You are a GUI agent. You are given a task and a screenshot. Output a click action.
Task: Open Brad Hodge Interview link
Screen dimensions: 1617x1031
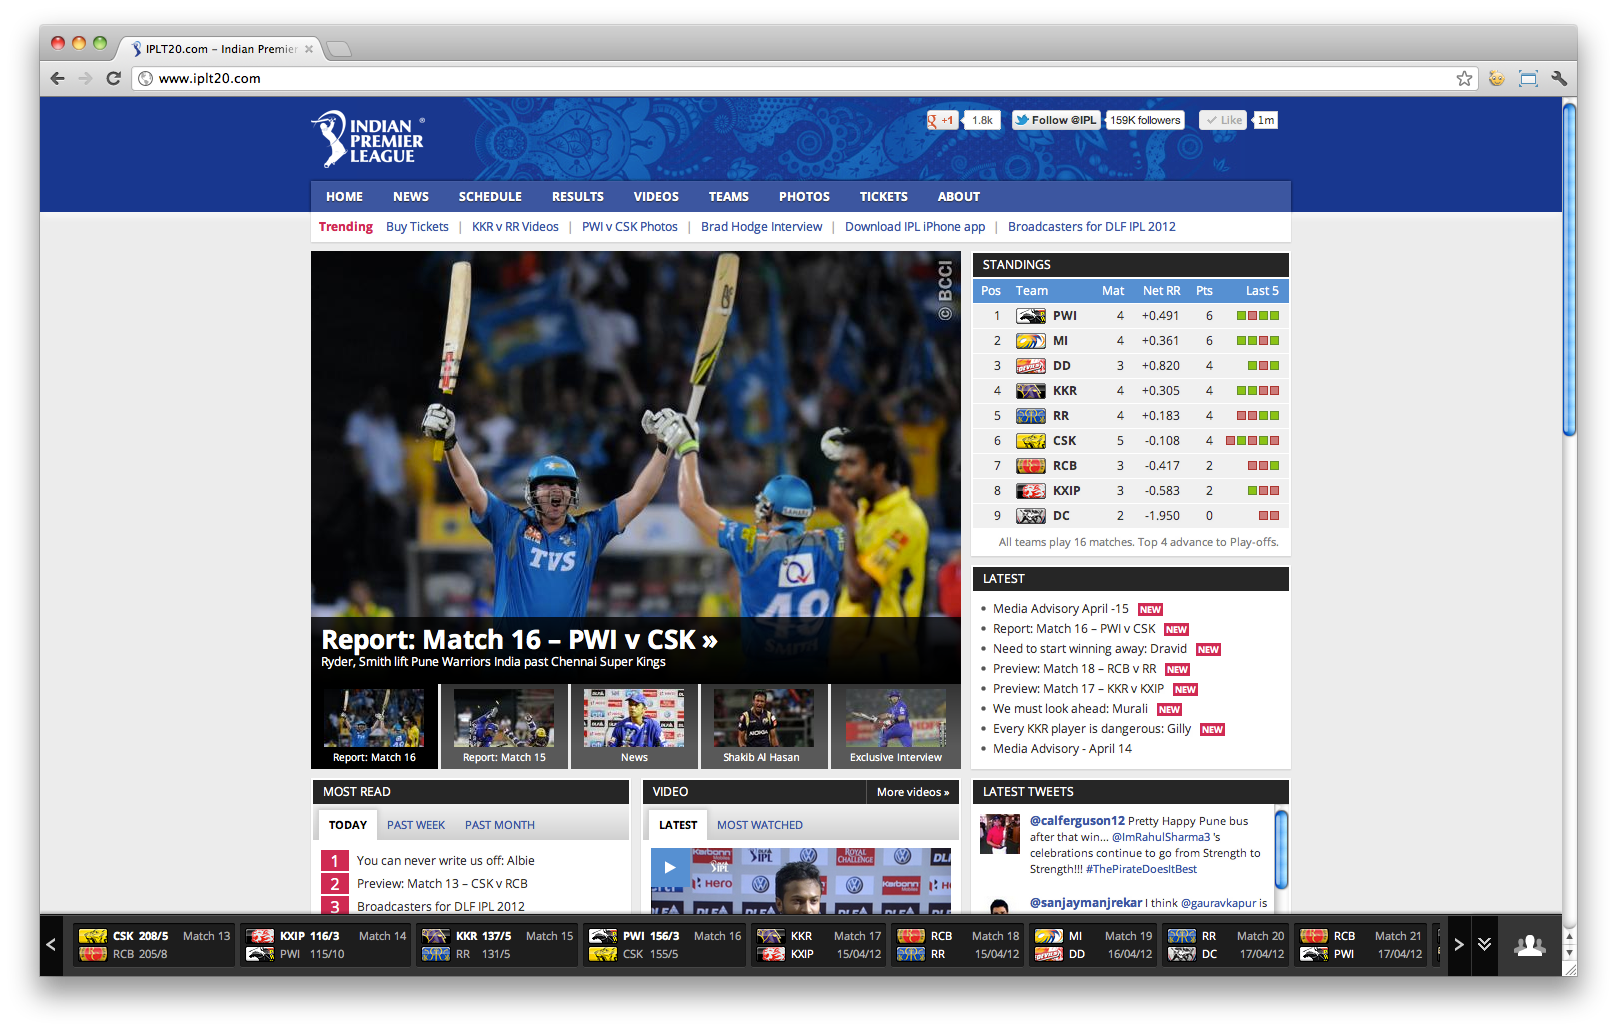pos(762,227)
